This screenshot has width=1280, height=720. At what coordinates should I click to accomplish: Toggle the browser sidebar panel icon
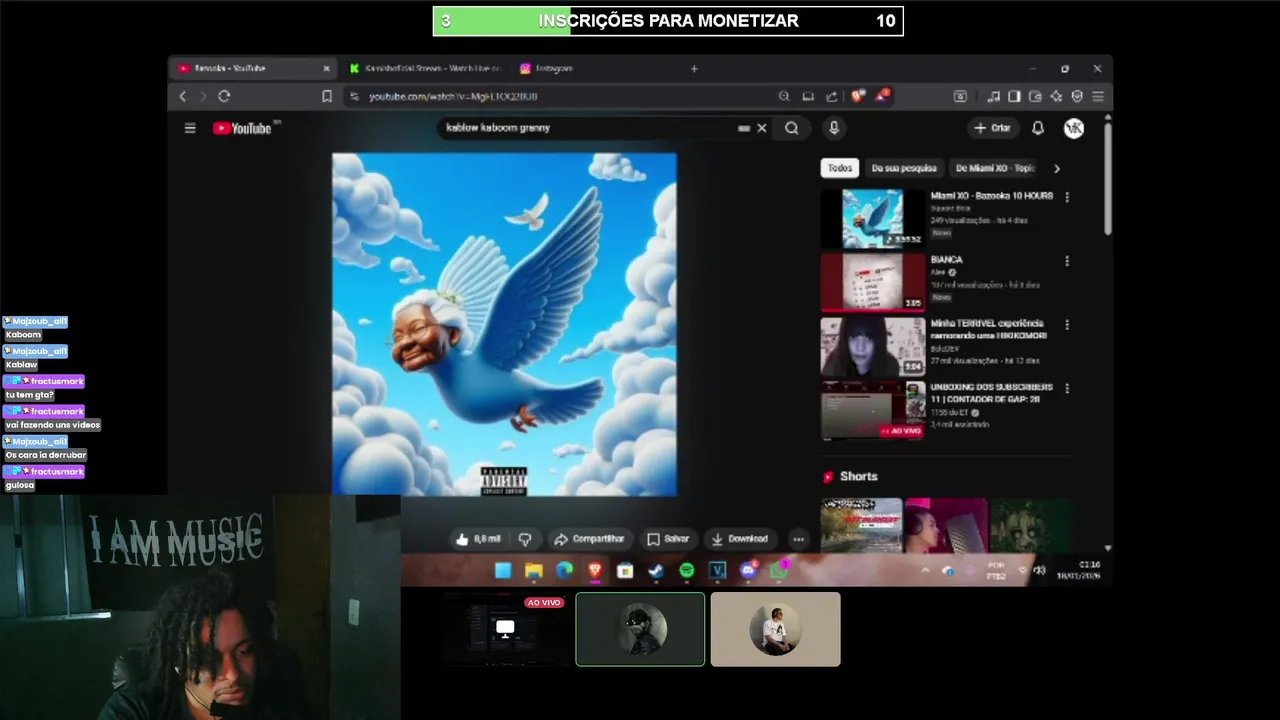pos(1014,96)
